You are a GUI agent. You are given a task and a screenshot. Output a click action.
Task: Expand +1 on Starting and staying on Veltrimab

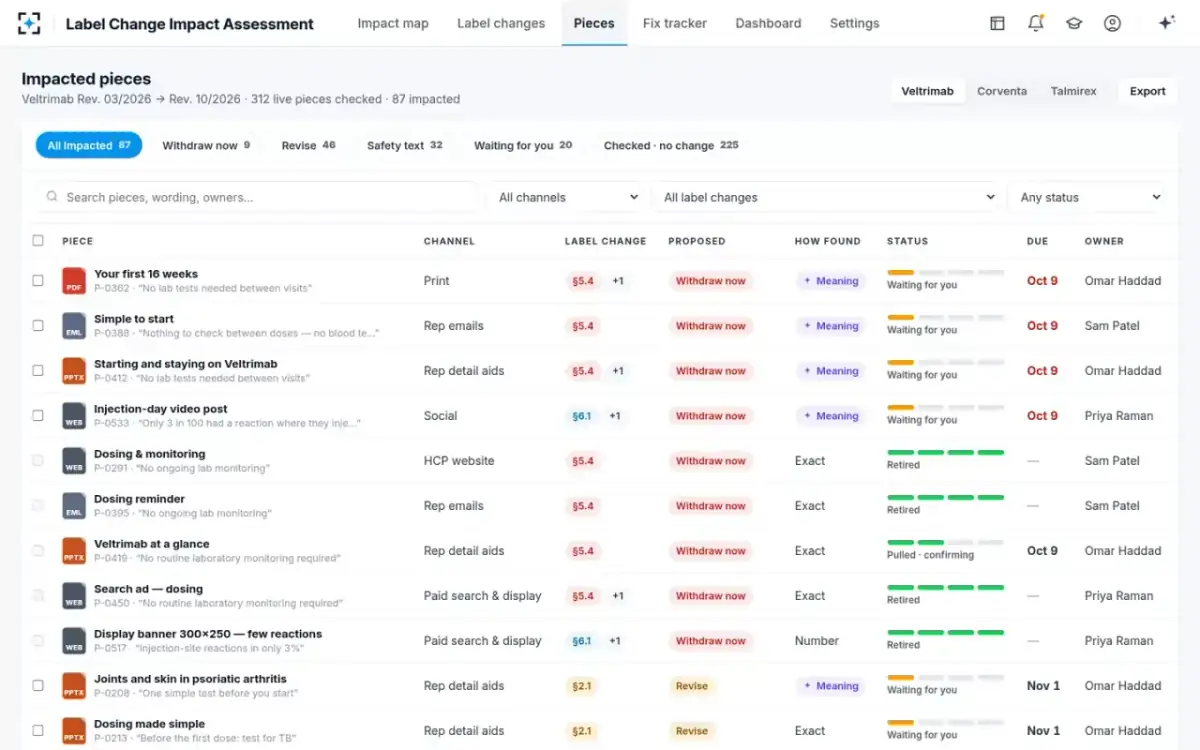point(618,371)
